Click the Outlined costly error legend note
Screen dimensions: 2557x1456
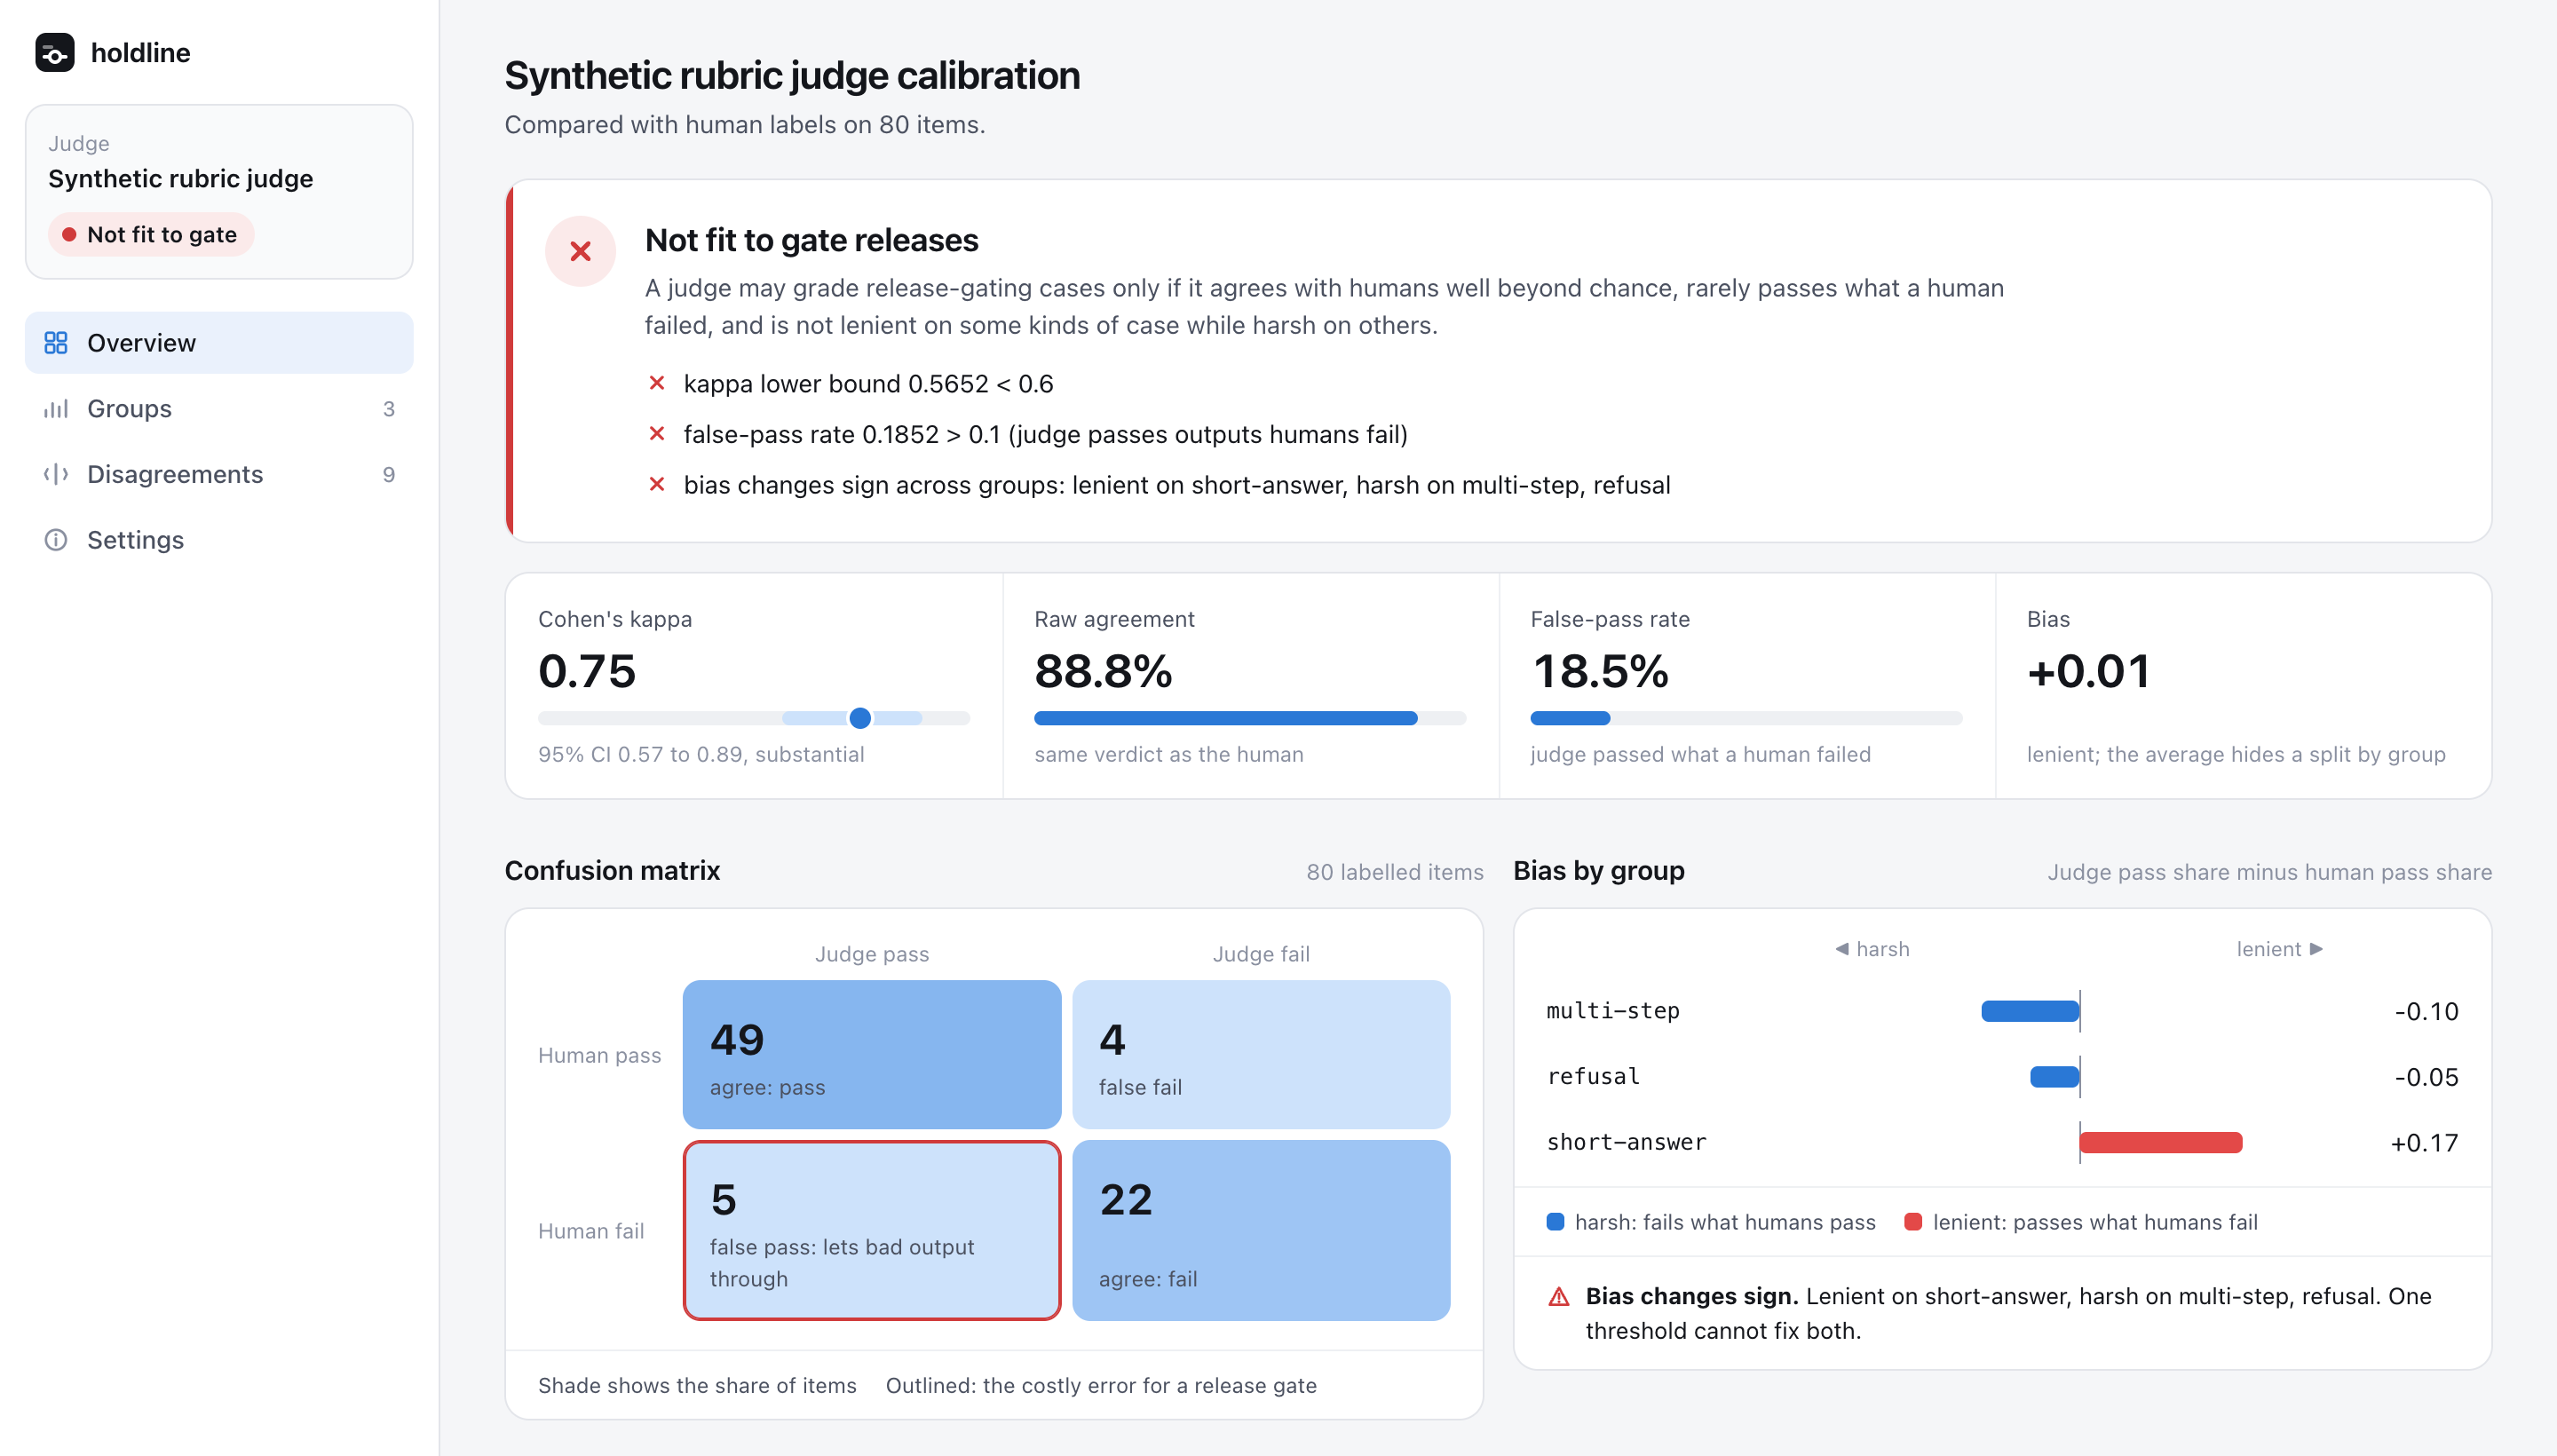(x=1101, y=1385)
